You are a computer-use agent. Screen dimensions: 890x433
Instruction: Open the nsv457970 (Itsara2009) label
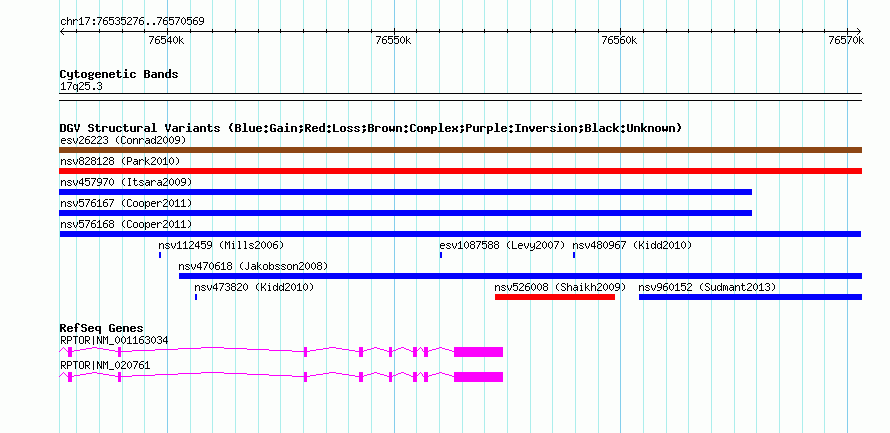pos(126,182)
